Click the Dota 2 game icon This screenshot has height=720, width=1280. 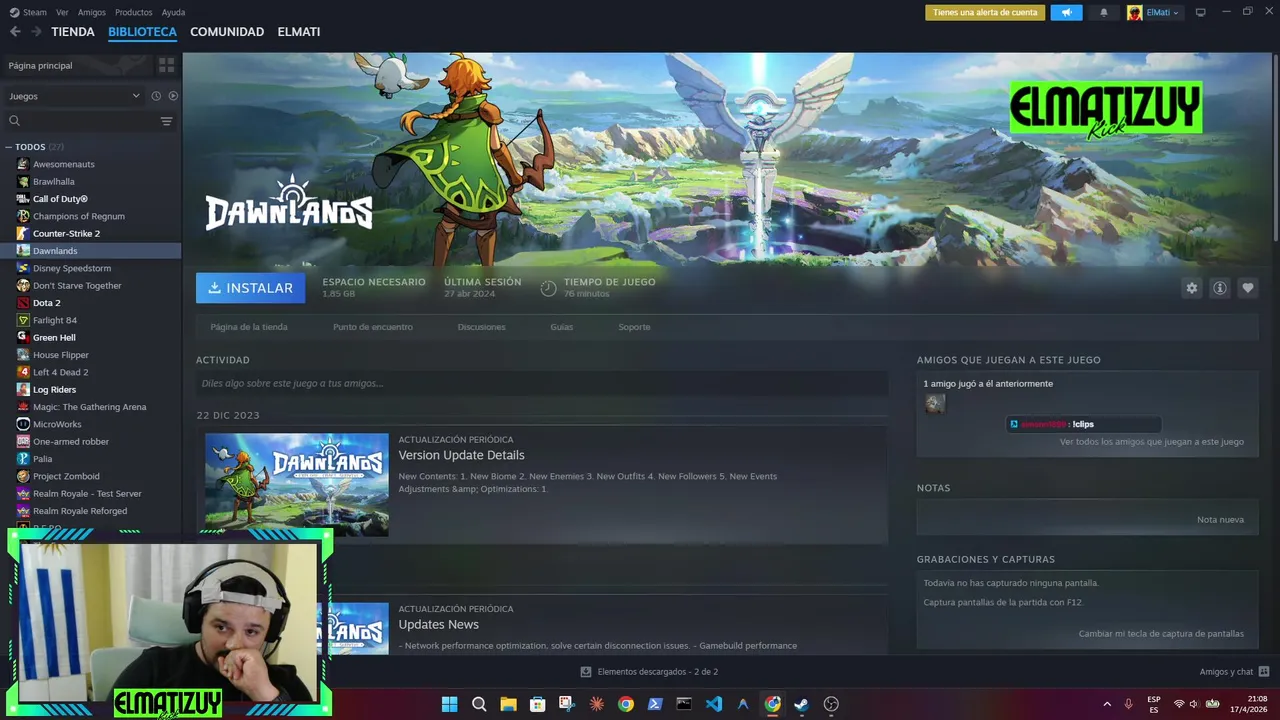tap(23, 303)
